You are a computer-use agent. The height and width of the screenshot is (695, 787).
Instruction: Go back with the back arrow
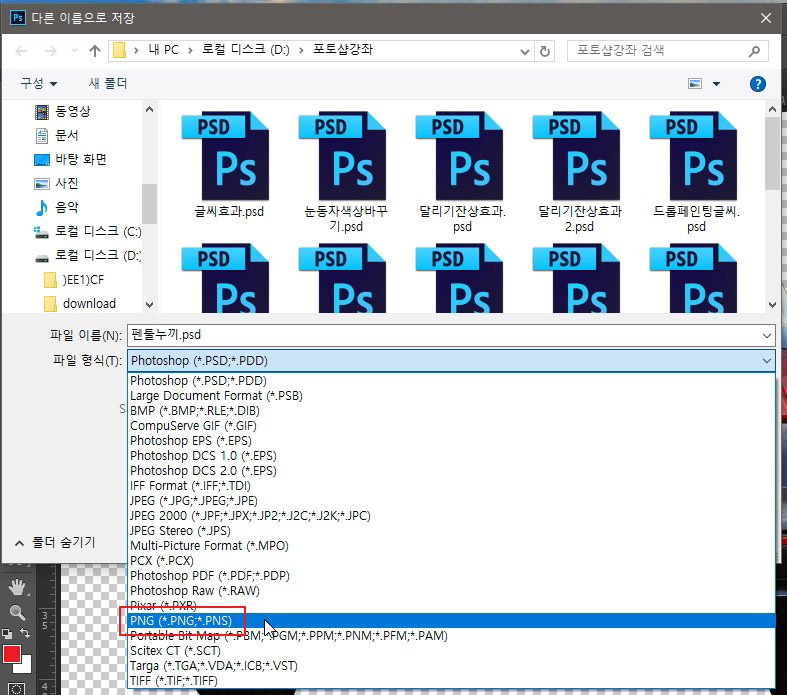point(22,51)
